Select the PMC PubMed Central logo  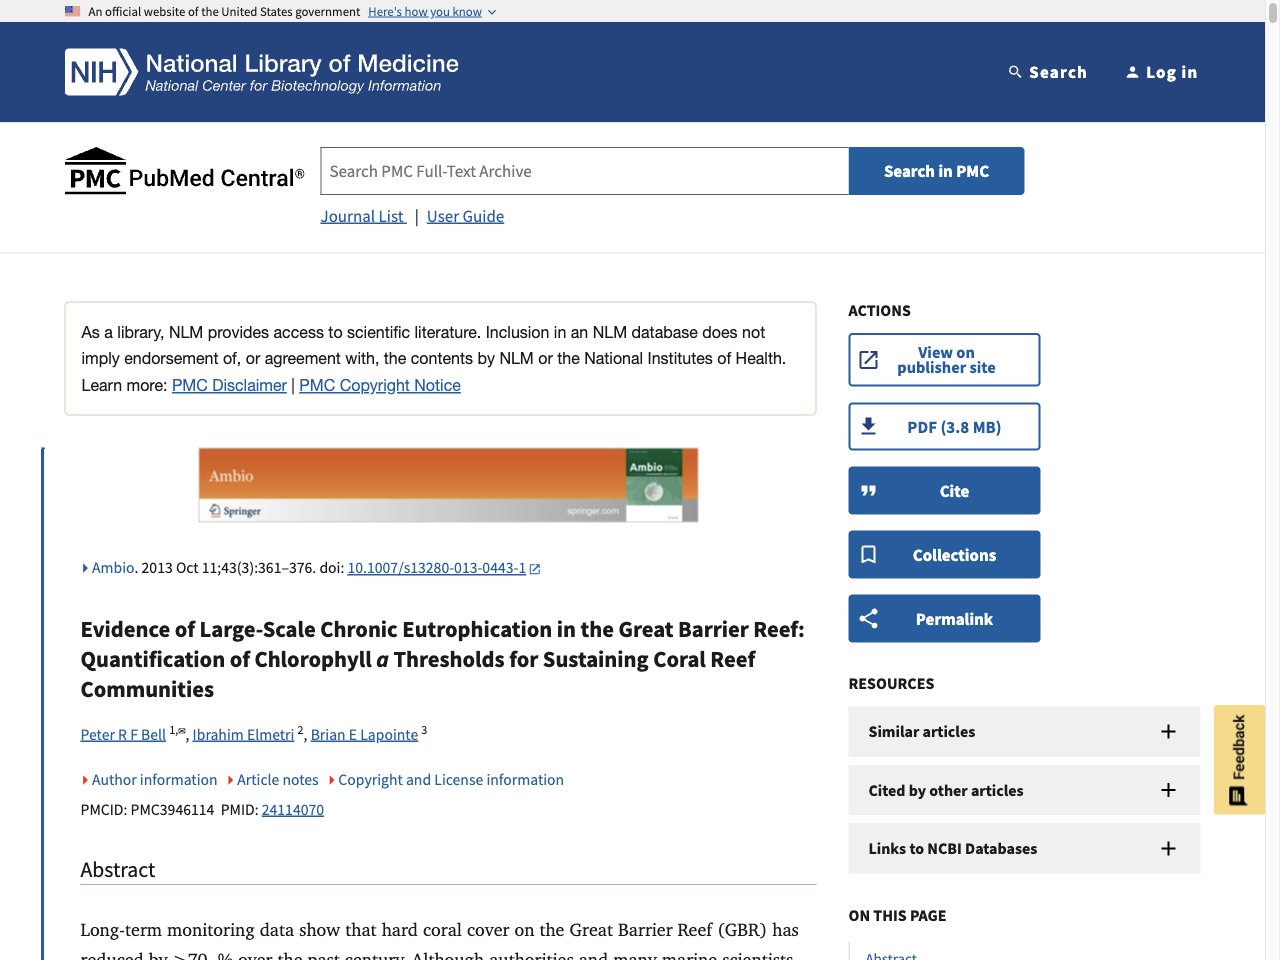184,171
